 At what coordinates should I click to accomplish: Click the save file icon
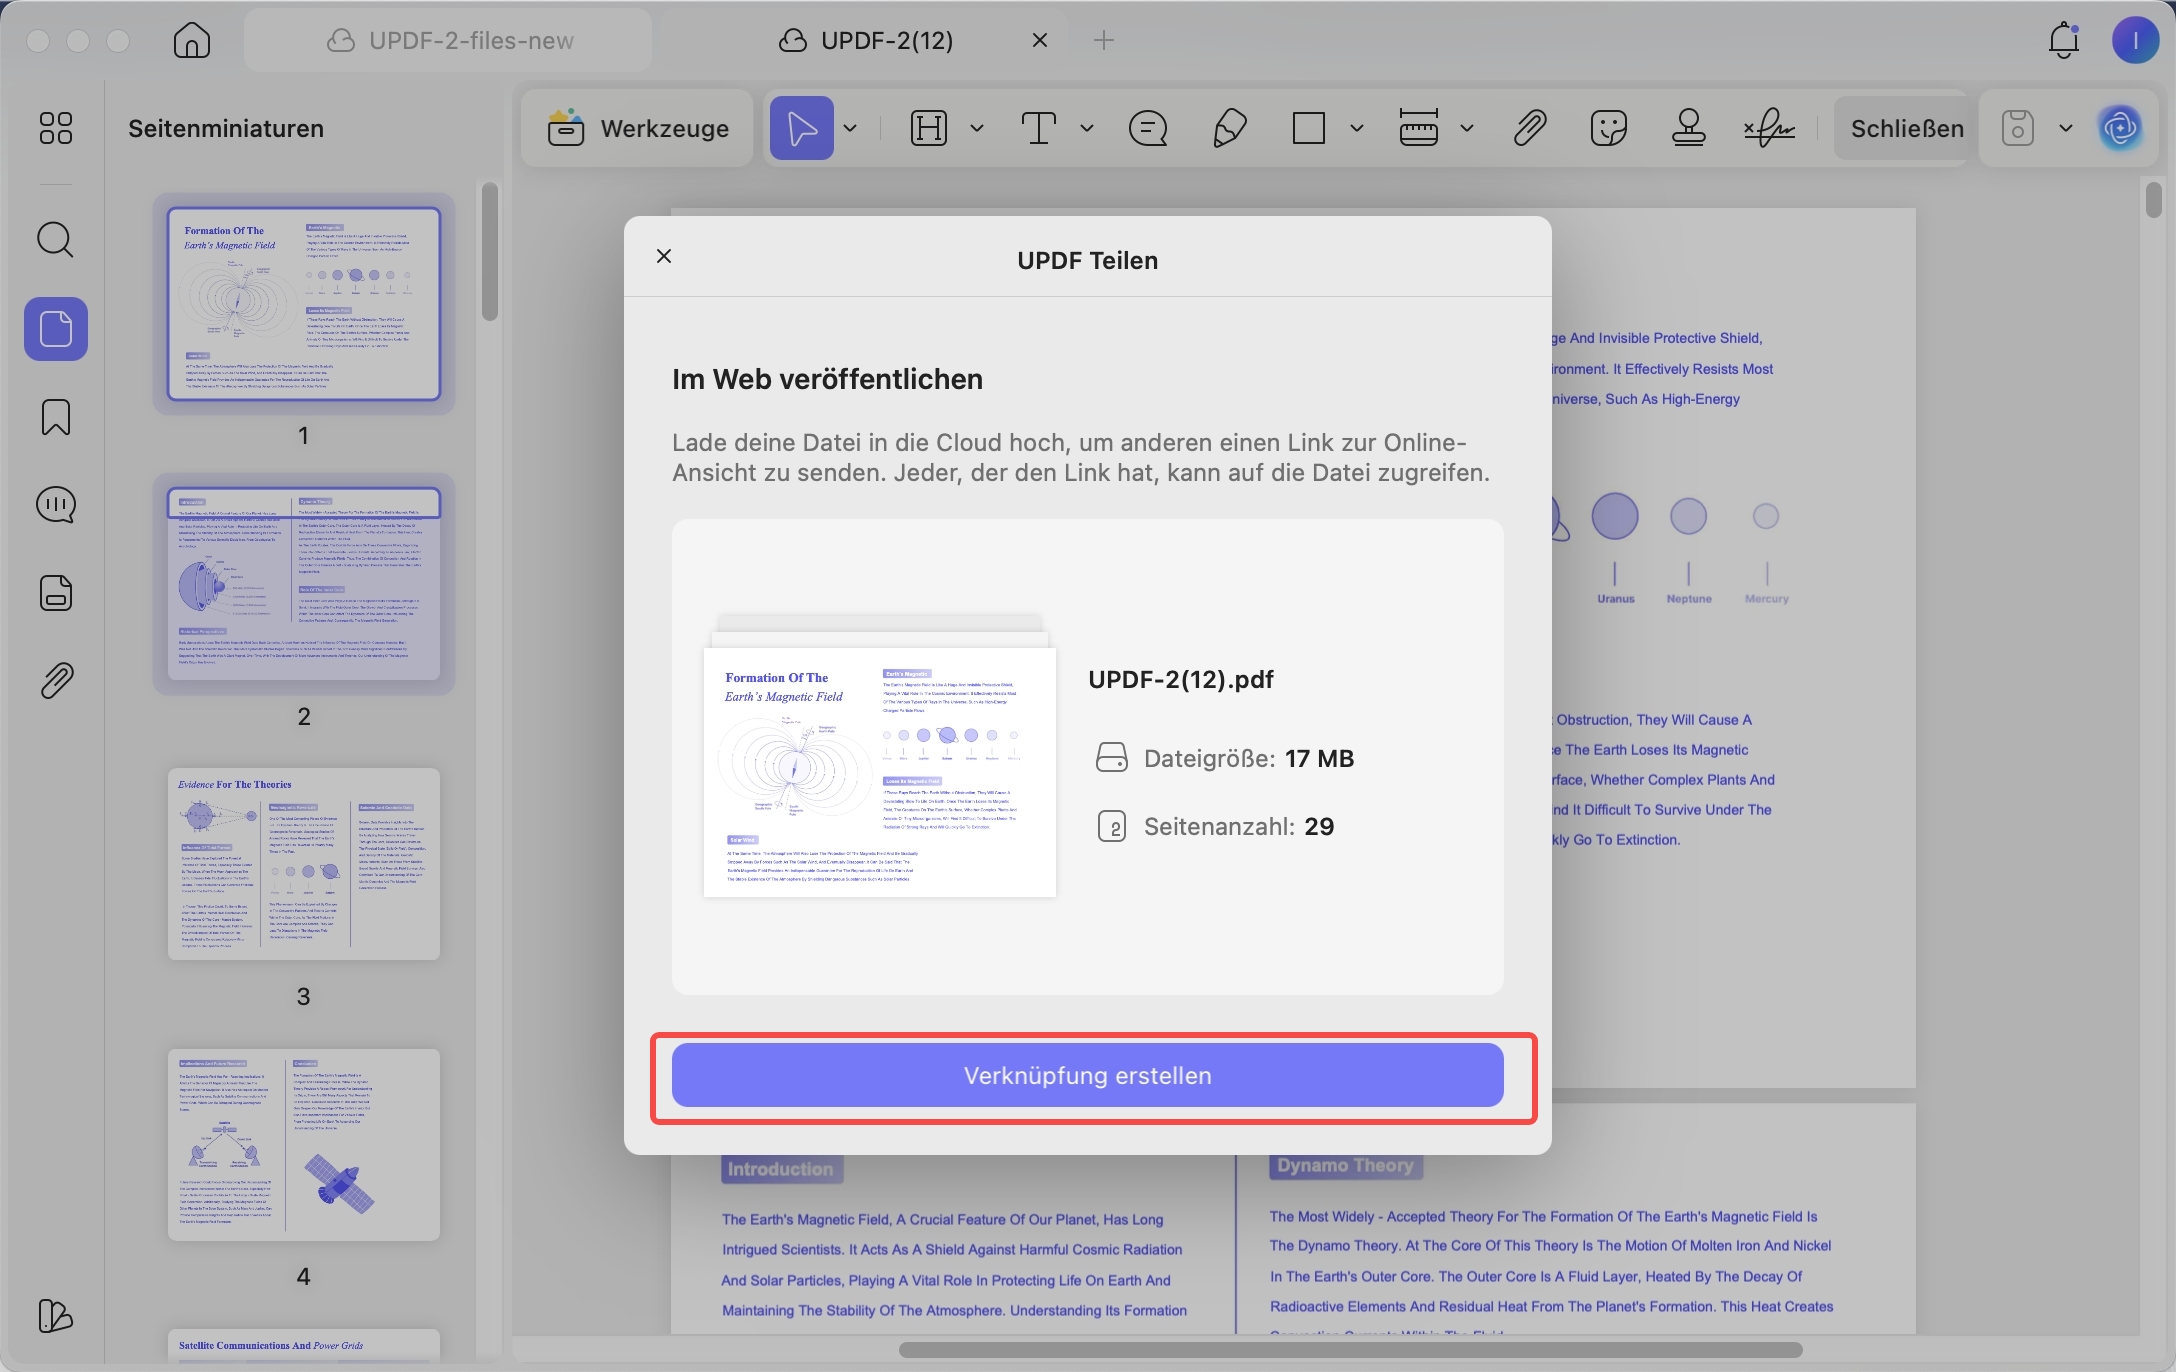(x=2017, y=128)
